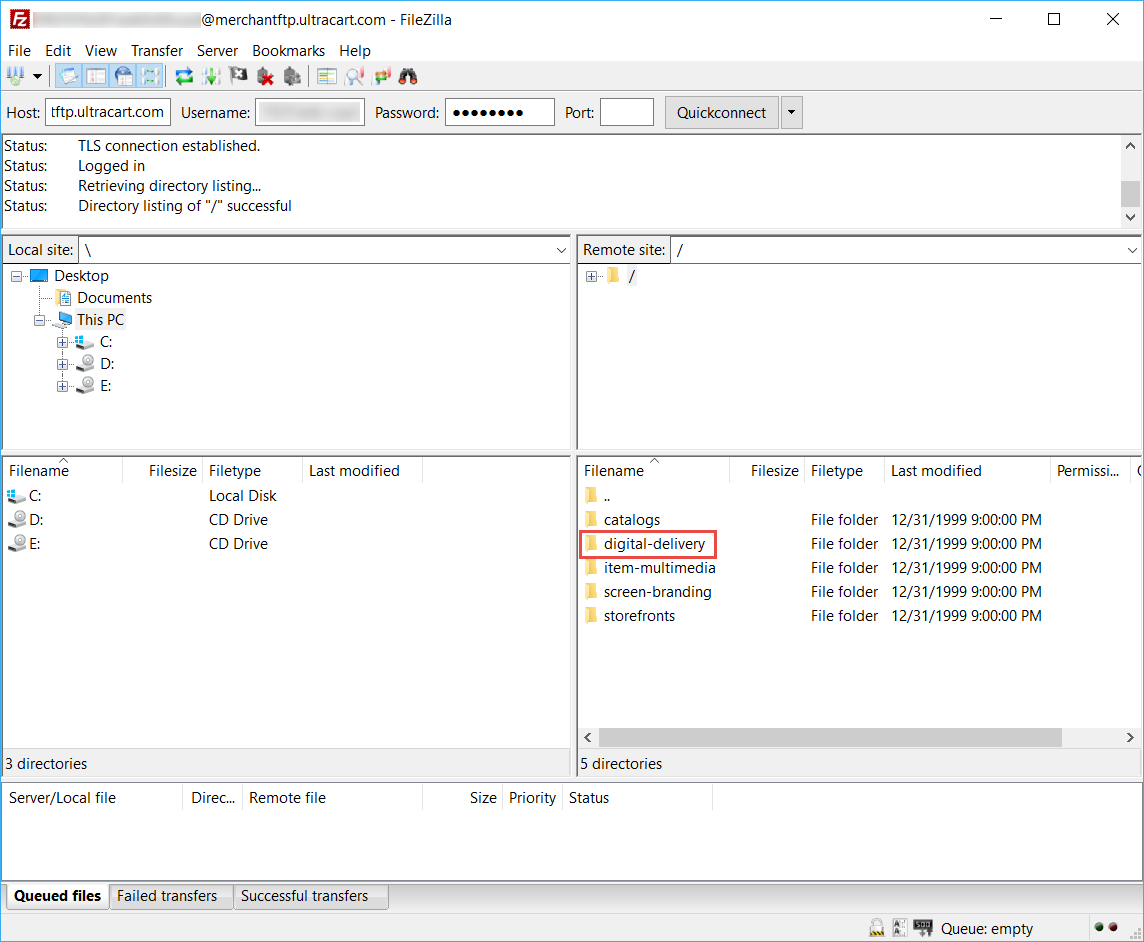
Task: Open the Site Manager
Action: pyautogui.click(x=15, y=76)
